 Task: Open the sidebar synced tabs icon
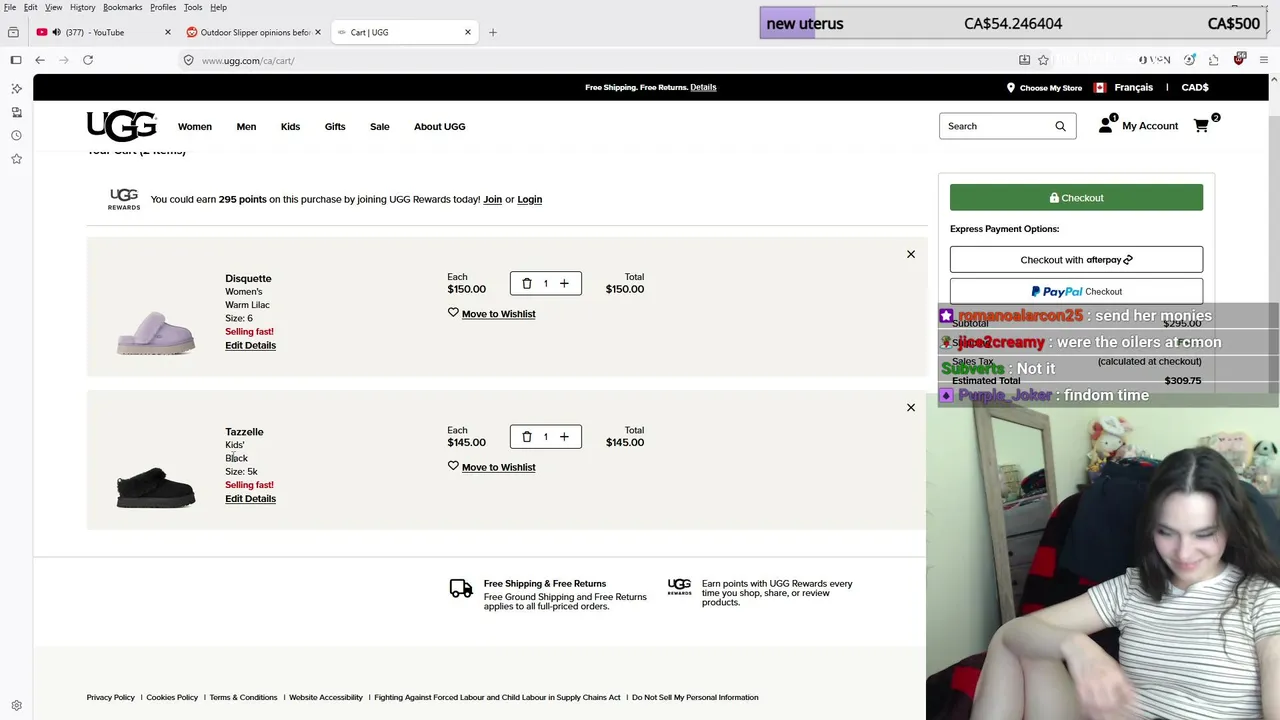pyautogui.click(x=16, y=112)
